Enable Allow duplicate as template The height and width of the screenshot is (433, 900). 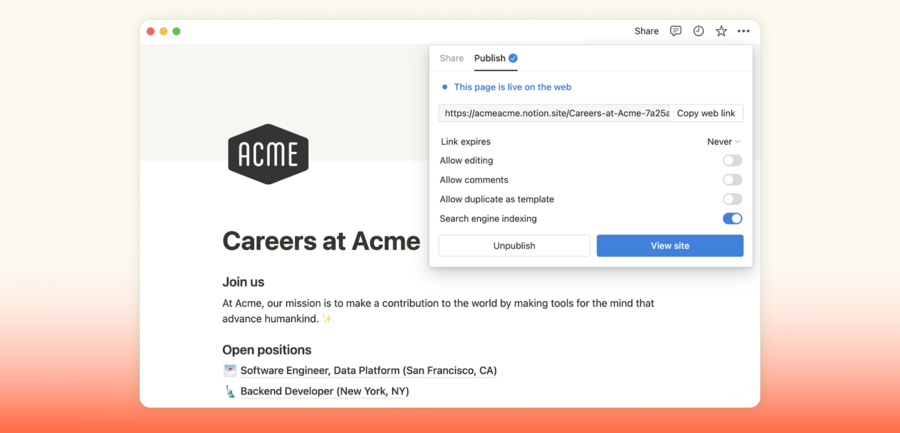point(732,199)
